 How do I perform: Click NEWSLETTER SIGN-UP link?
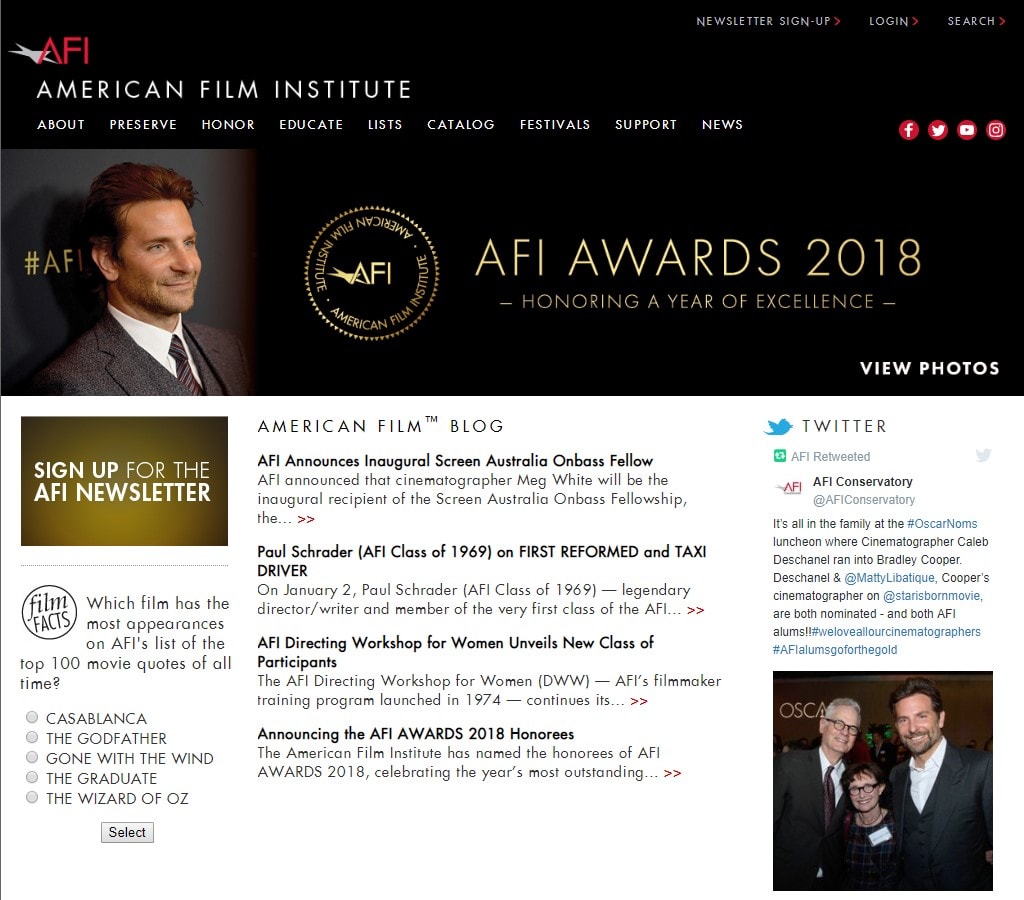[768, 22]
